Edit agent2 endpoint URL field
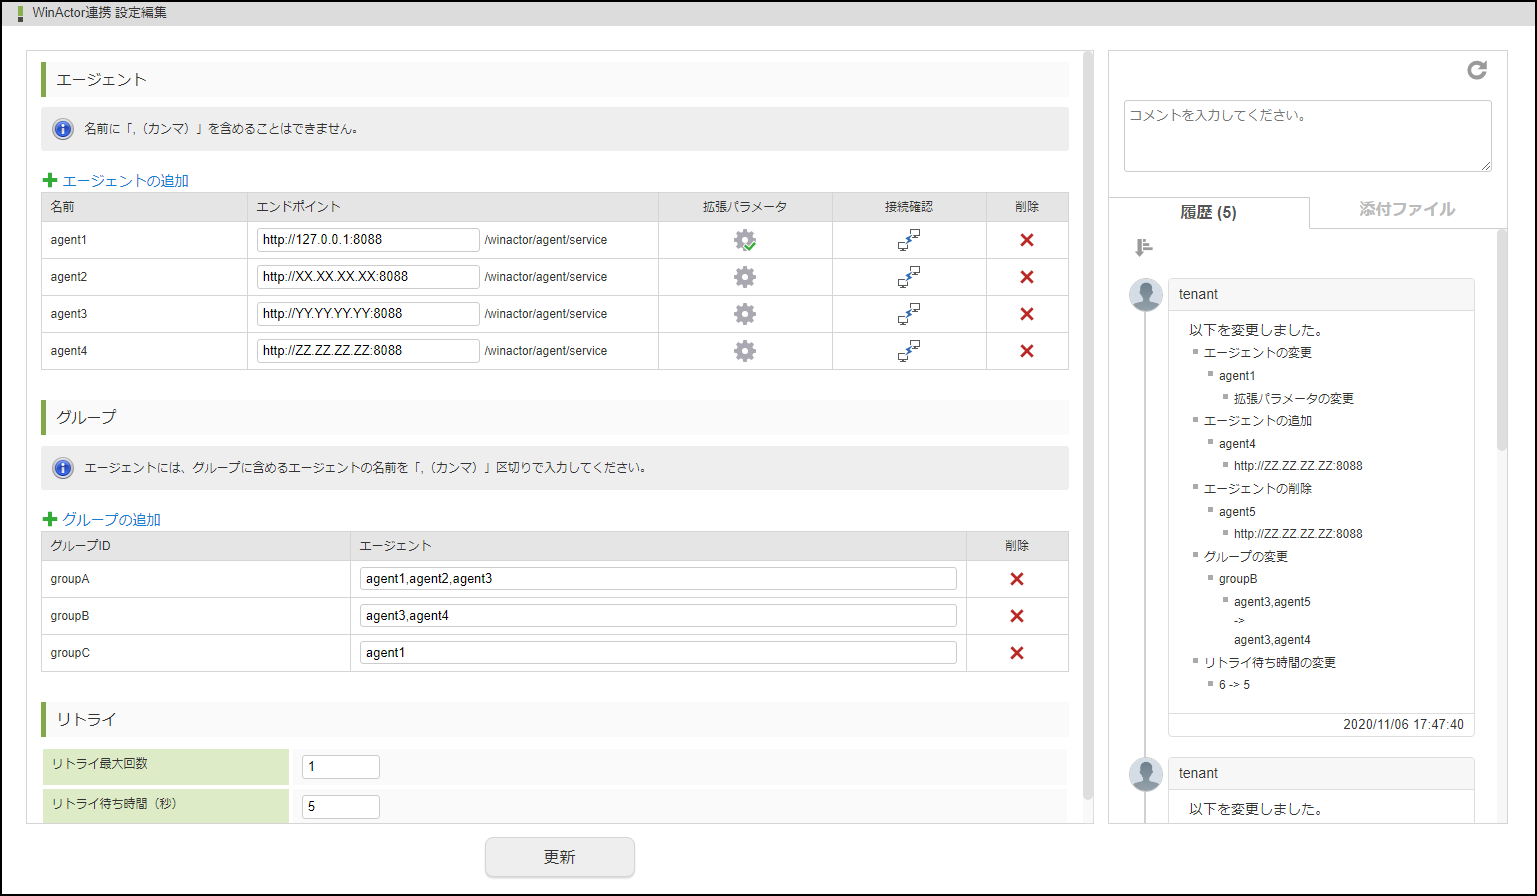1537x896 pixels. point(368,277)
